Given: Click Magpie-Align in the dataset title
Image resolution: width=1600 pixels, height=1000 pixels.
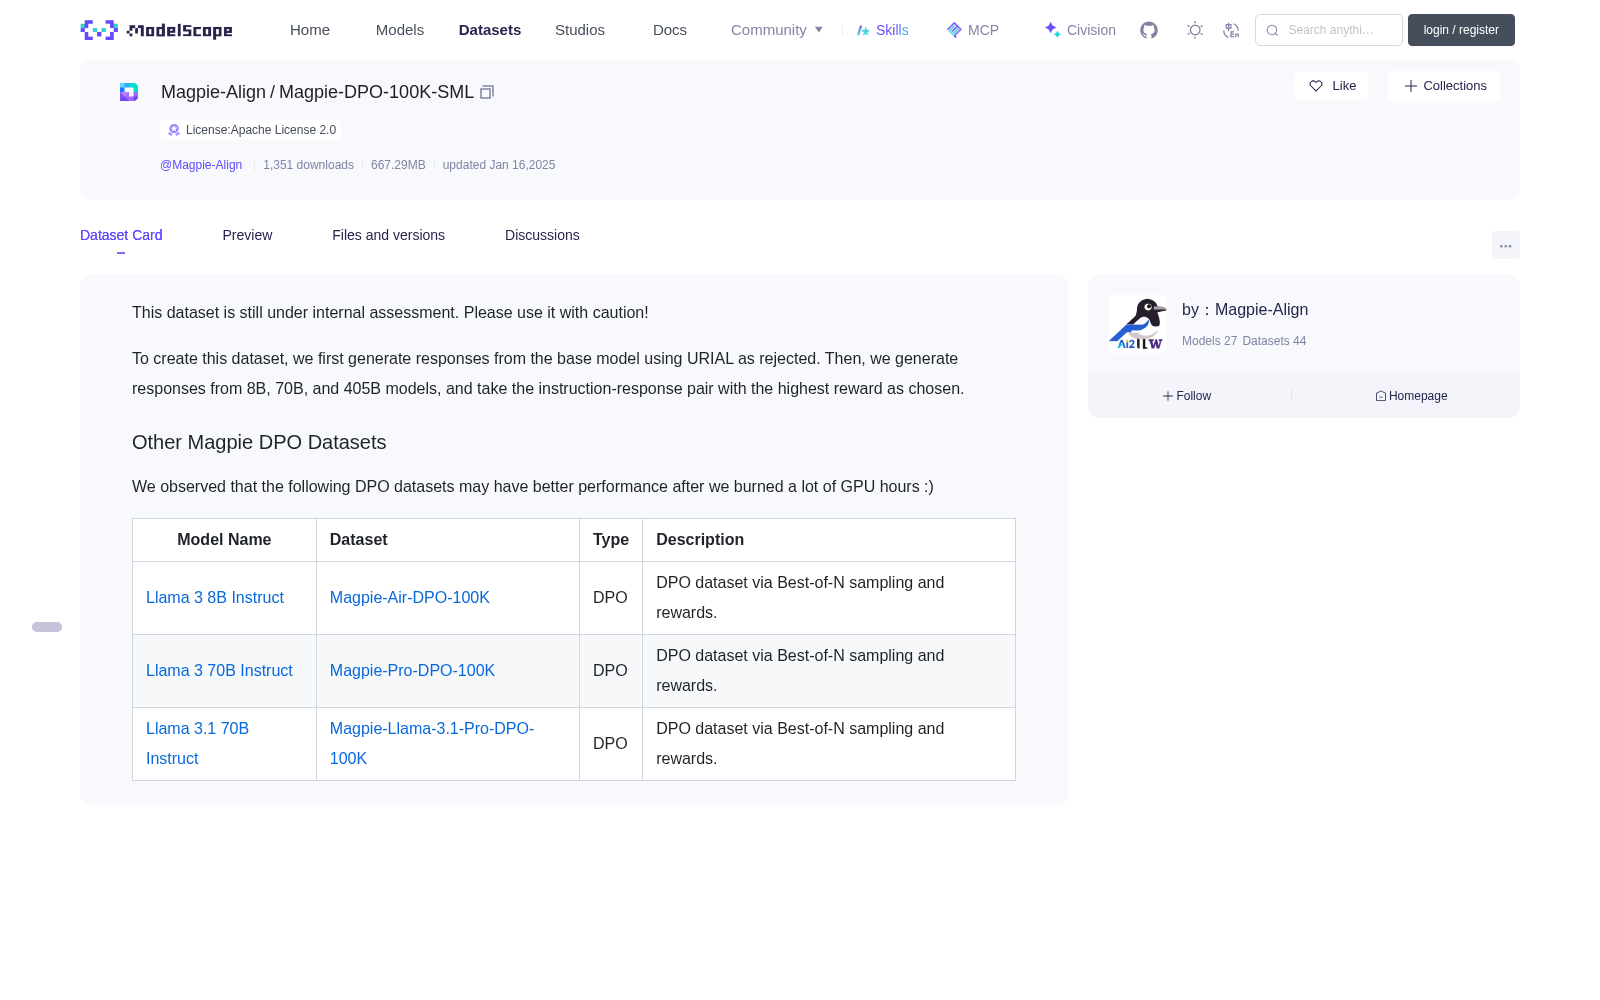Looking at the screenshot, I should coord(213,92).
